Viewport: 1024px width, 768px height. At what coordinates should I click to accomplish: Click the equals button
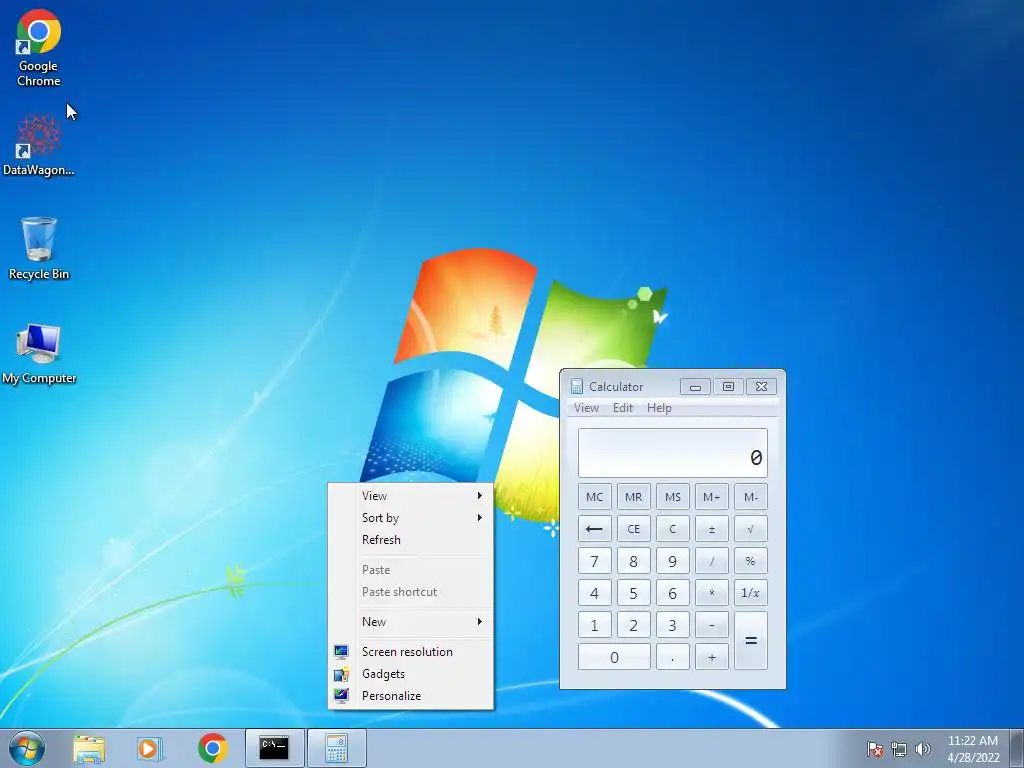(x=751, y=641)
